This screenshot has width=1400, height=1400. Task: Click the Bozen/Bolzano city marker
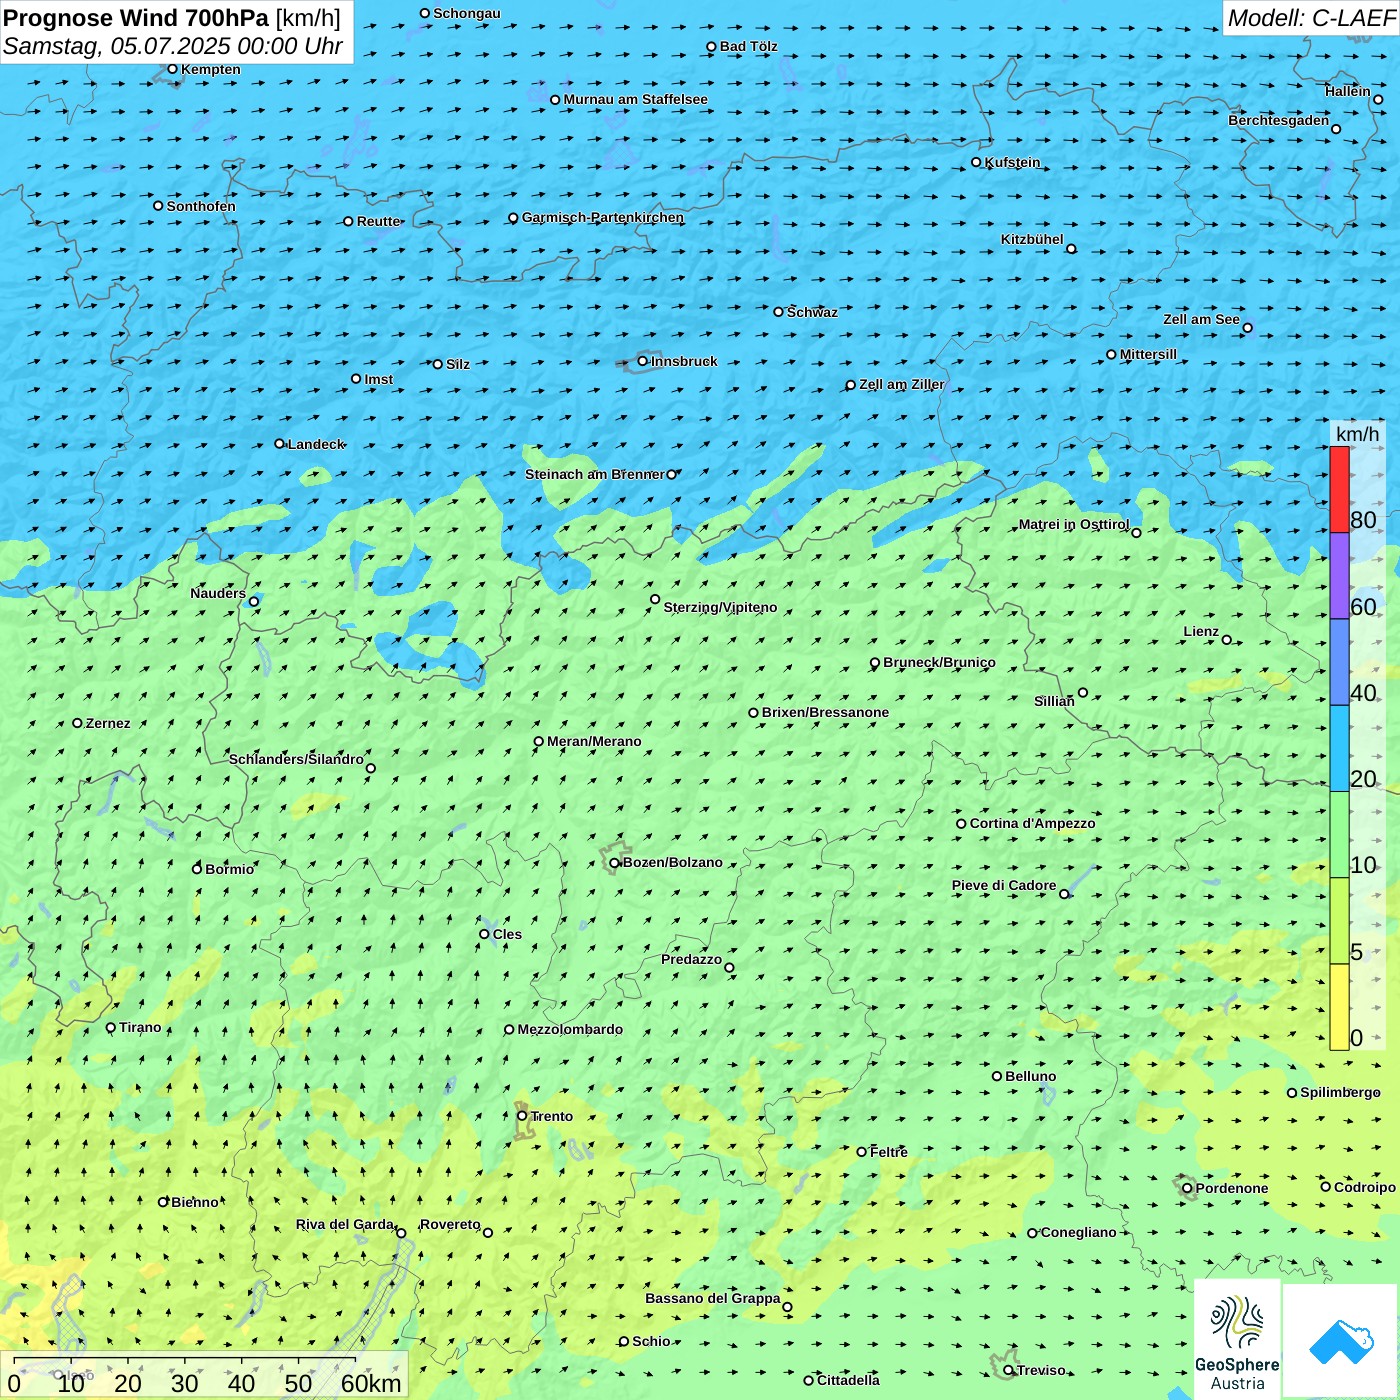615,863
